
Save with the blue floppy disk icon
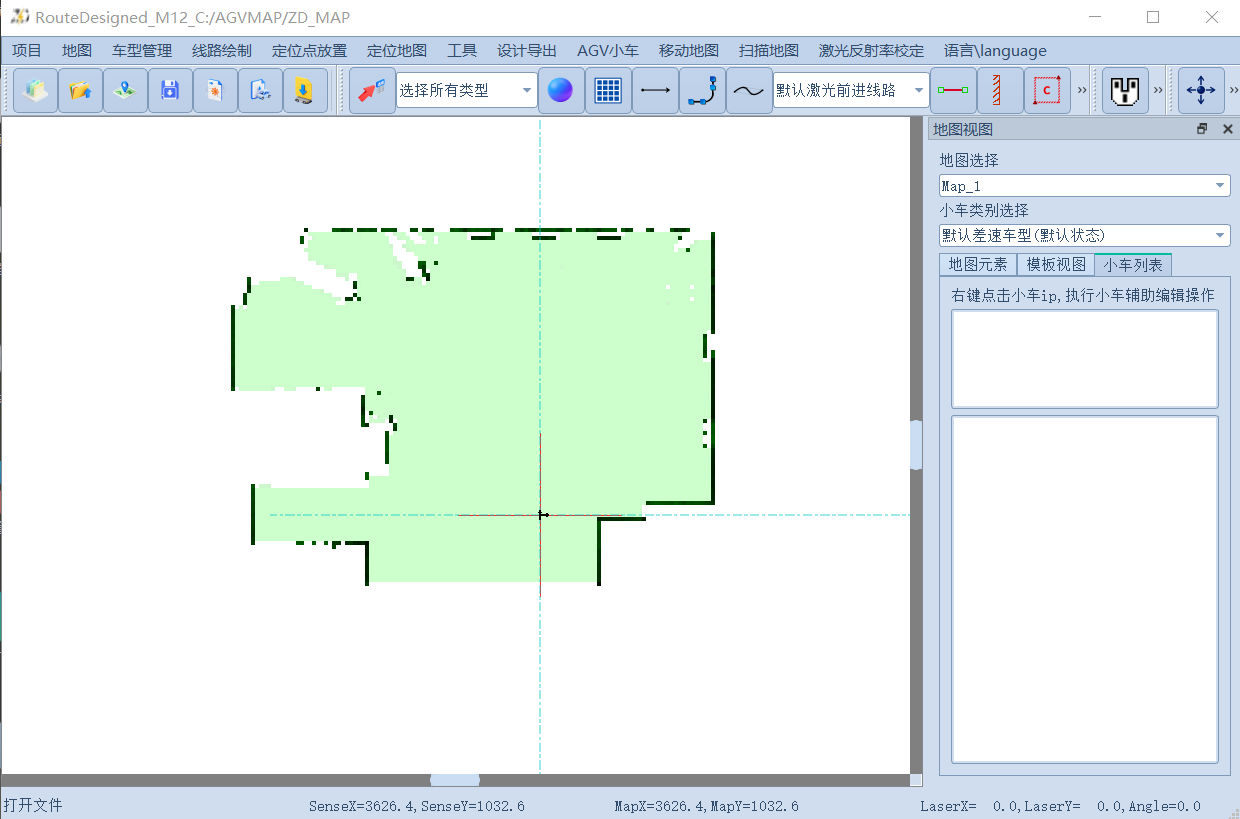click(x=170, y=91)
